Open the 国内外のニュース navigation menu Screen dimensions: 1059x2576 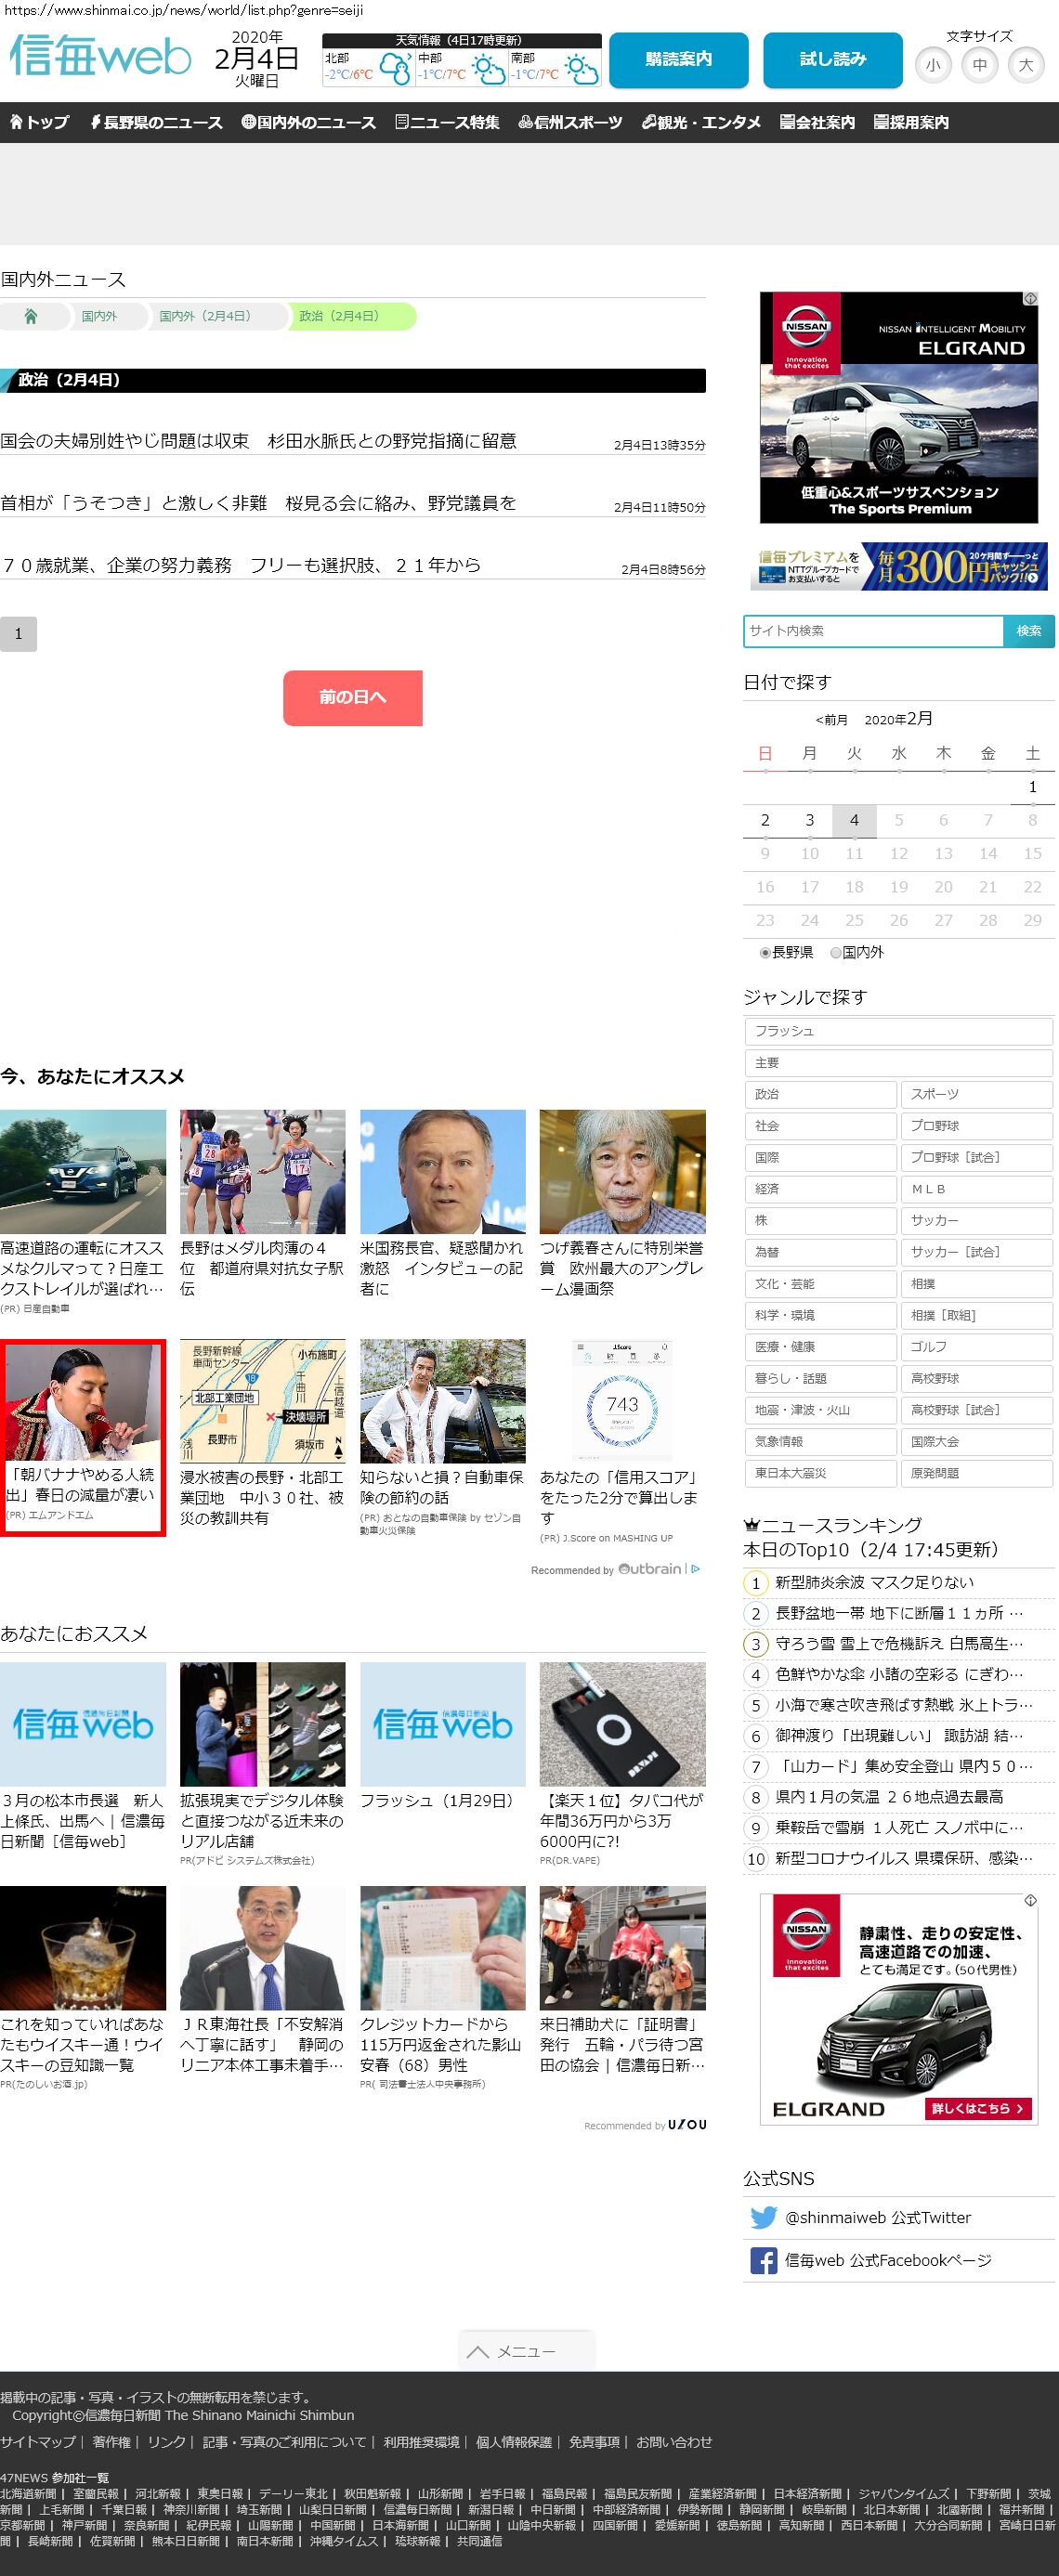[x=308, y=122]
